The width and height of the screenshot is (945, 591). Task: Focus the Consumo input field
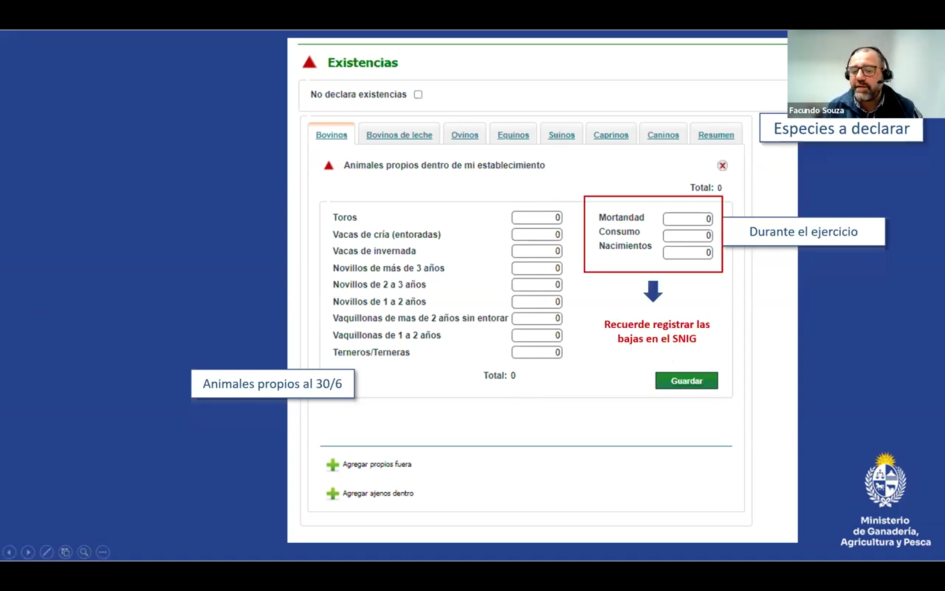pyautogui.click(x=688, y=236)
